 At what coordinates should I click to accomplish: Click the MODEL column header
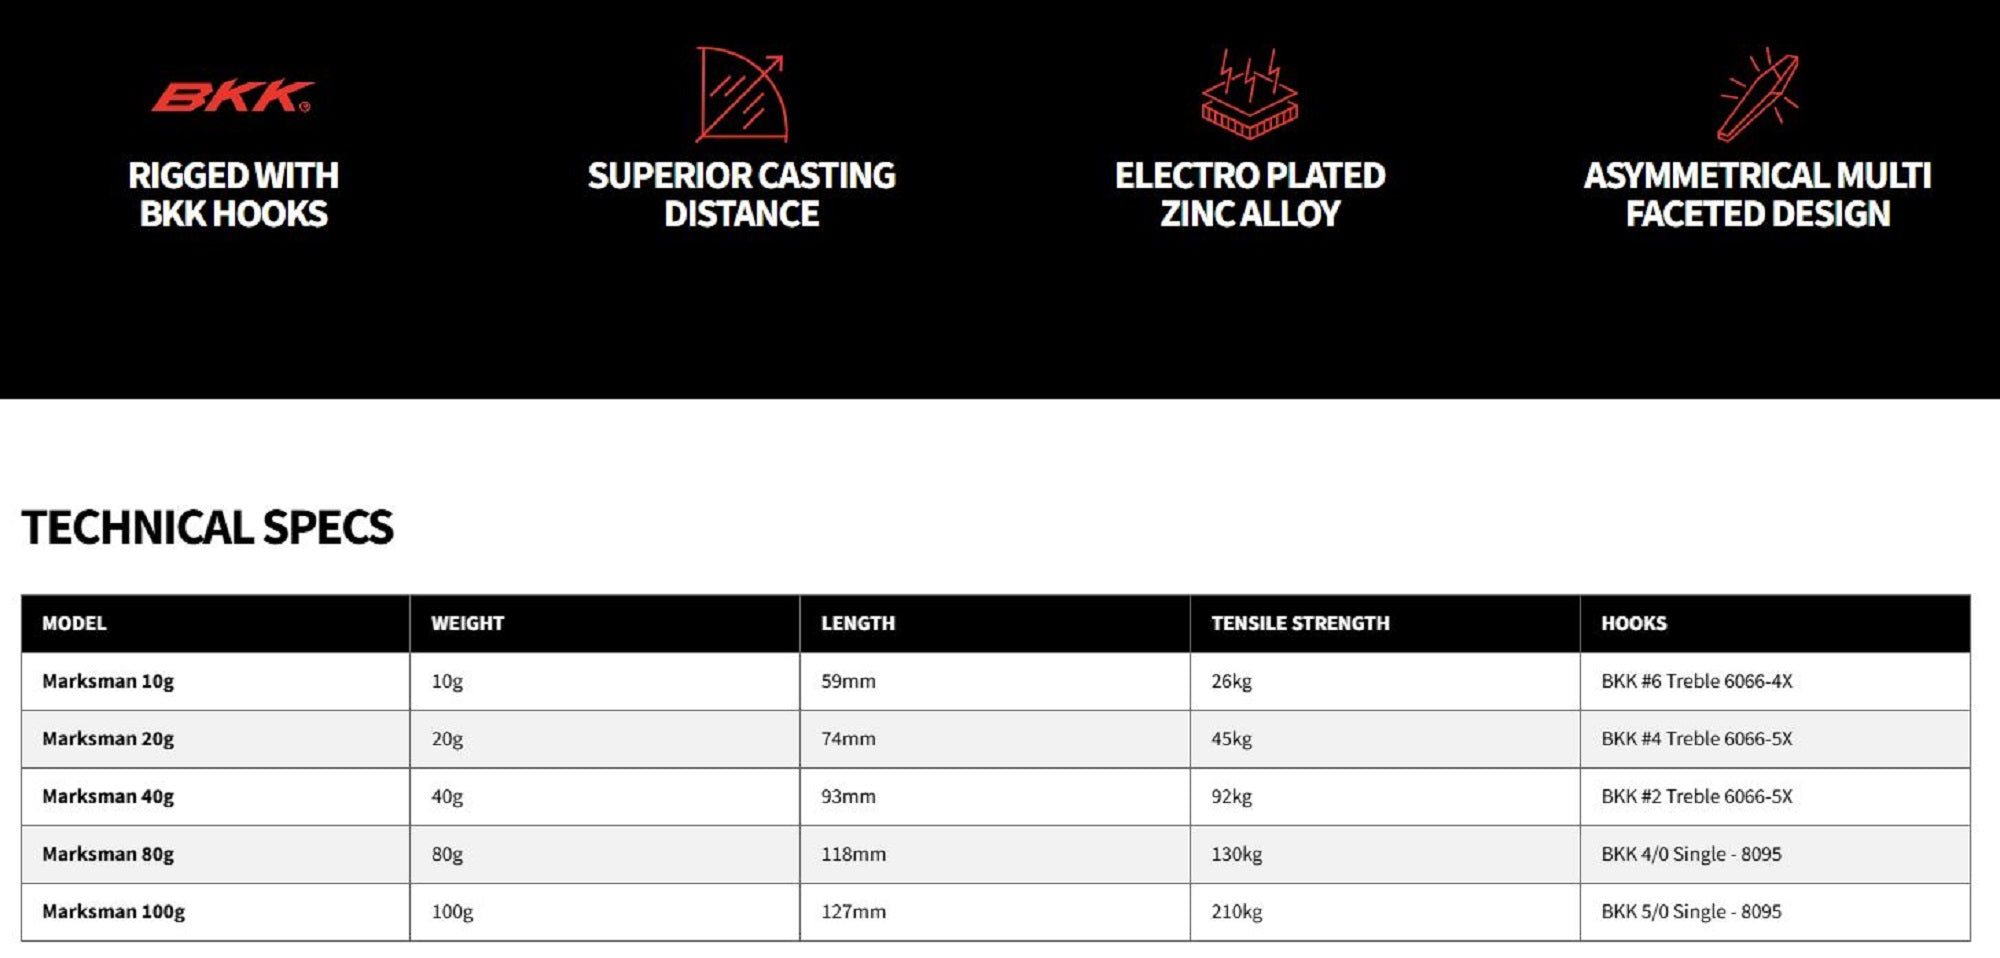pos(74,623)
